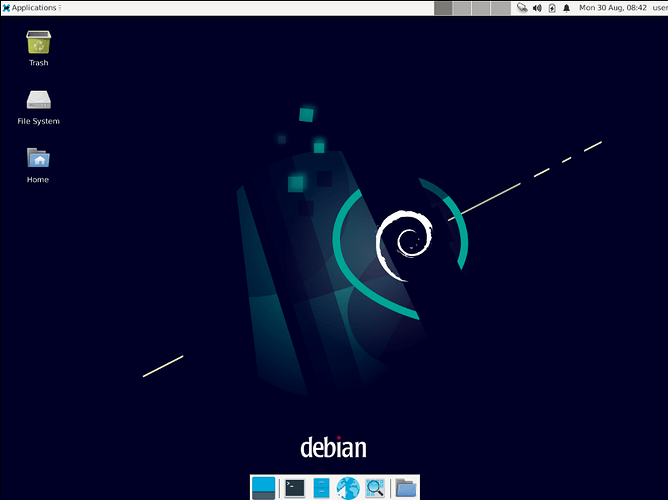Switch to the first workspace

[x=443, y=8]
